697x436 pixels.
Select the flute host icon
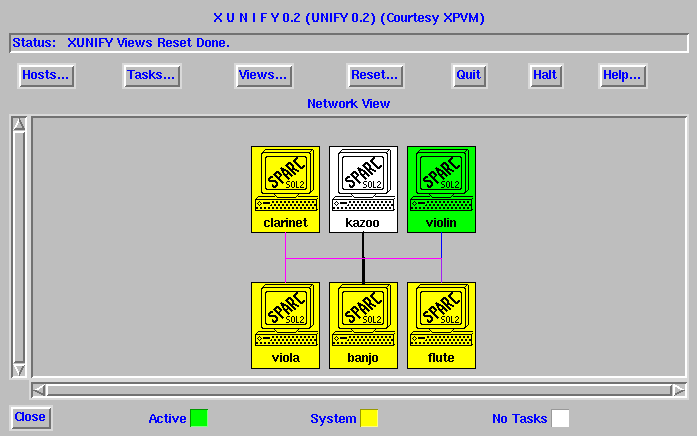click(441, 325)
